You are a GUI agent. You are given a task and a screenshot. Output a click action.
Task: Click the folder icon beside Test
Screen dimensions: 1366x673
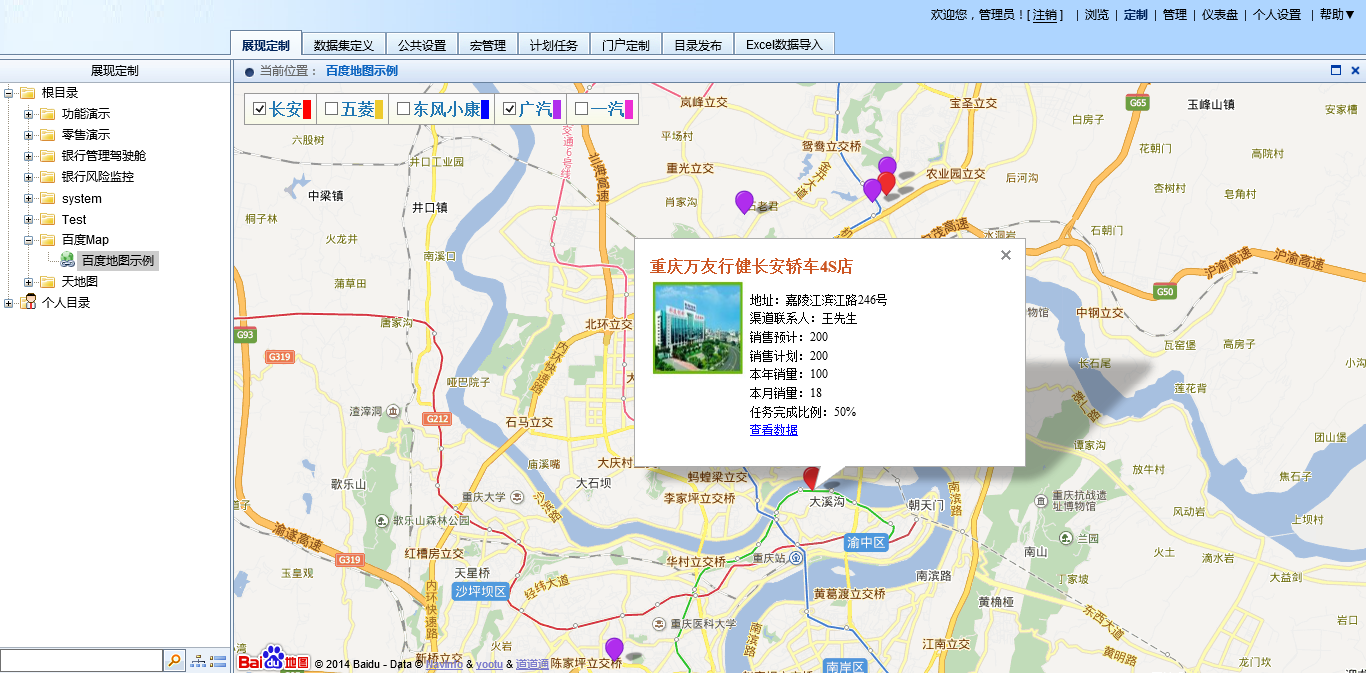(47, 219)
